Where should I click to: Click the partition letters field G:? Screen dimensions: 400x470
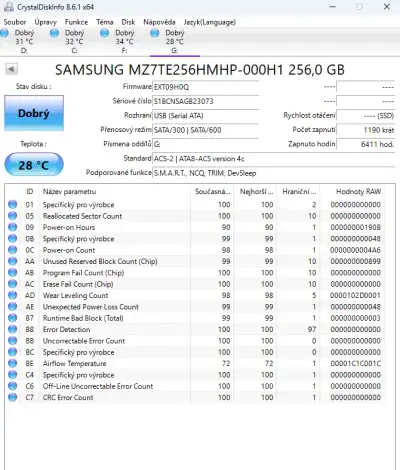[x=205, y=144]
